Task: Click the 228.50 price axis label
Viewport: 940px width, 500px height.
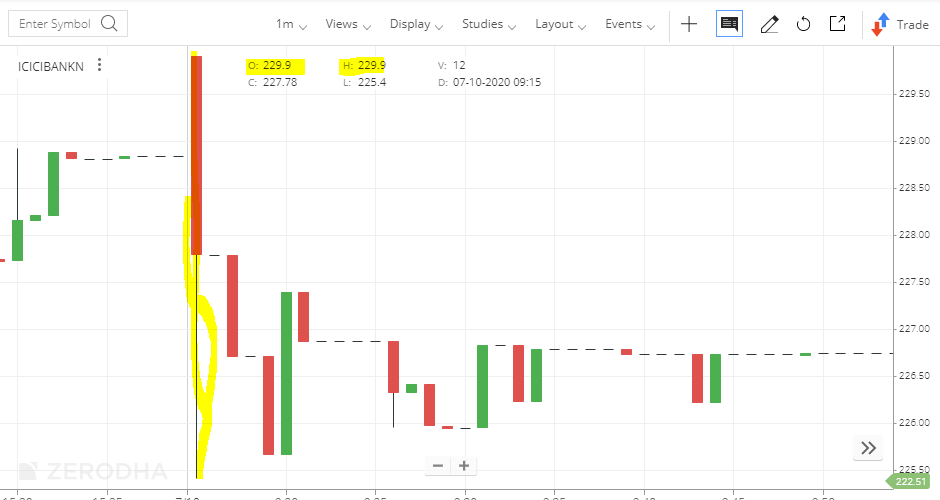Action: (915, 188)
